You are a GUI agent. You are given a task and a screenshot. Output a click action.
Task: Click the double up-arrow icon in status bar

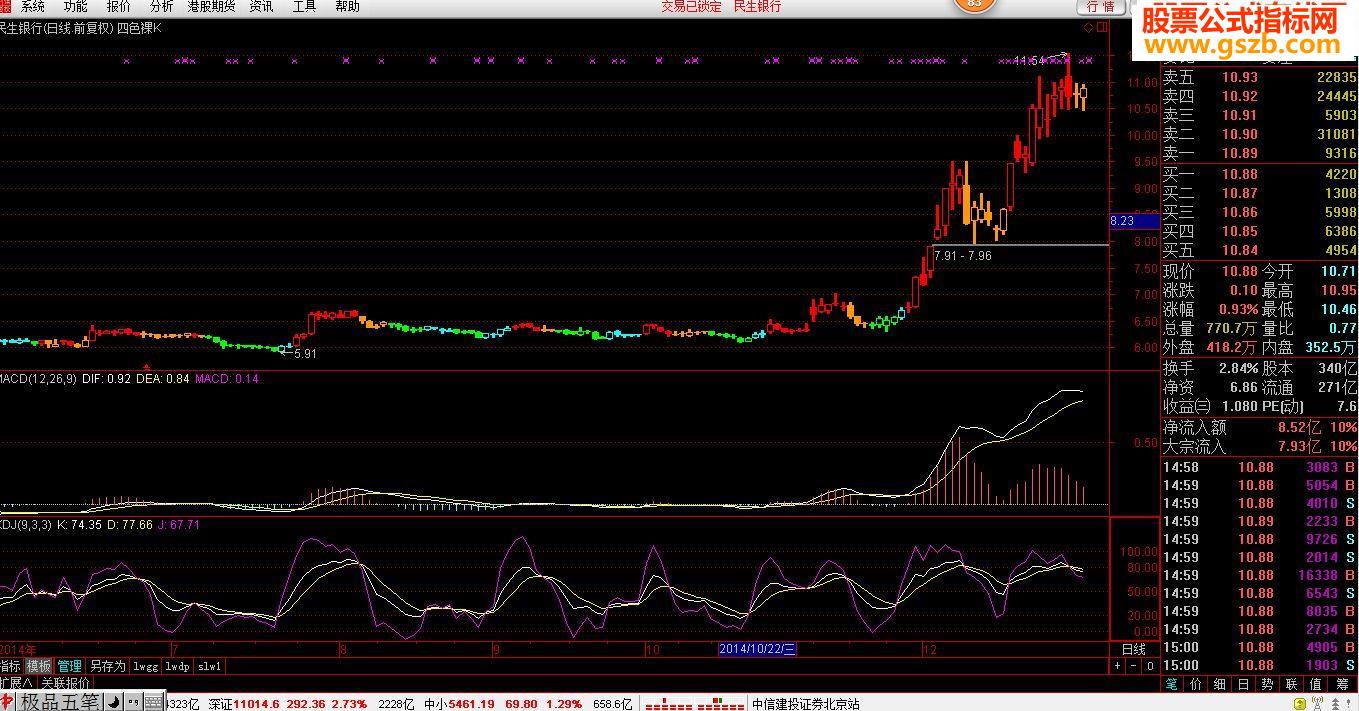pos(1335,704)
